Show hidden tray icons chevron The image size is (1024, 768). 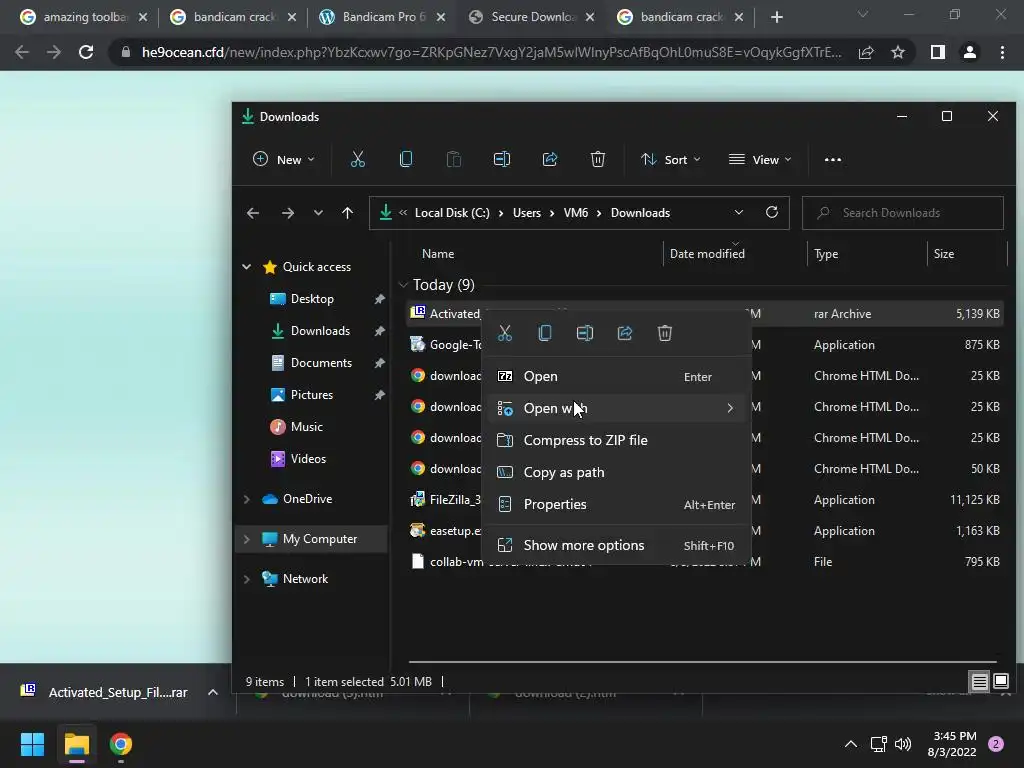[851, 744]
